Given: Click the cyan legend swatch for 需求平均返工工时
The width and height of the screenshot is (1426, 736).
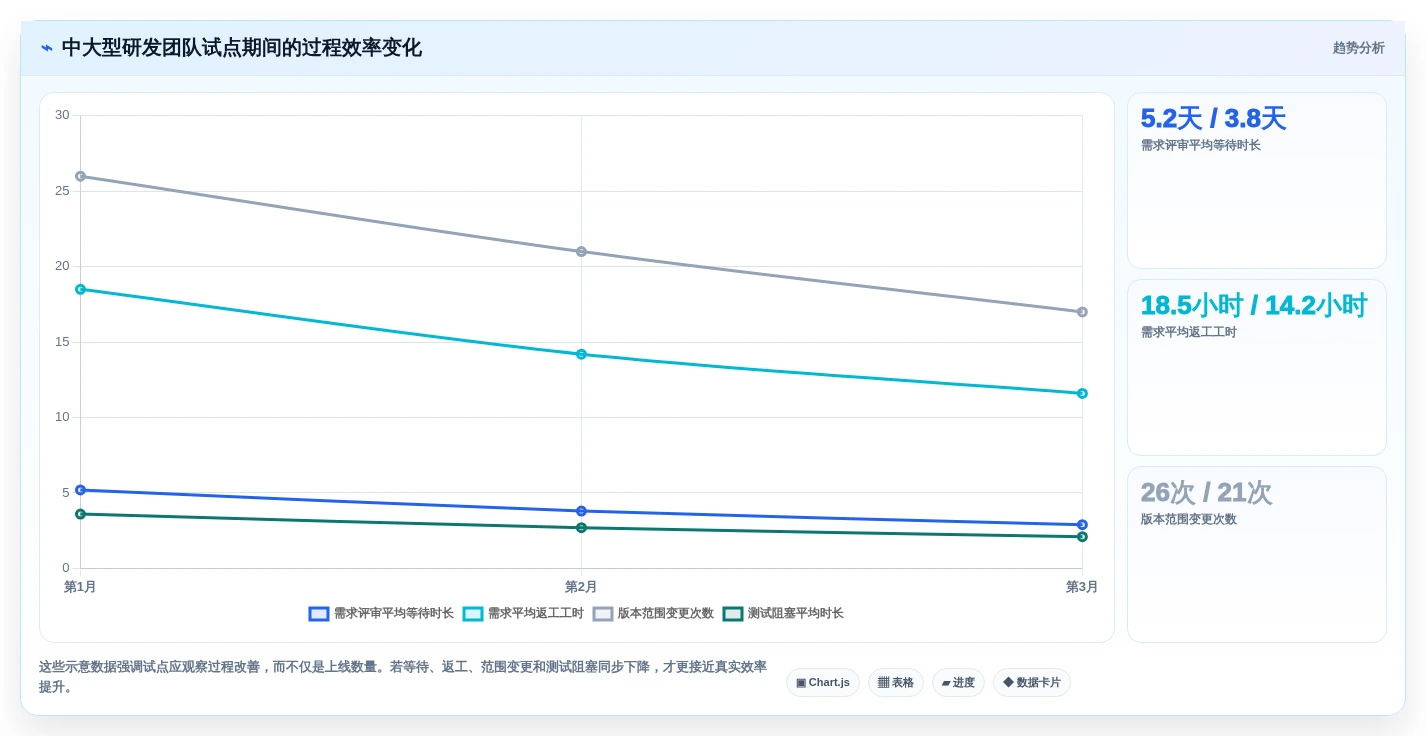Looking at the screenshot, I should pos(473,614).
